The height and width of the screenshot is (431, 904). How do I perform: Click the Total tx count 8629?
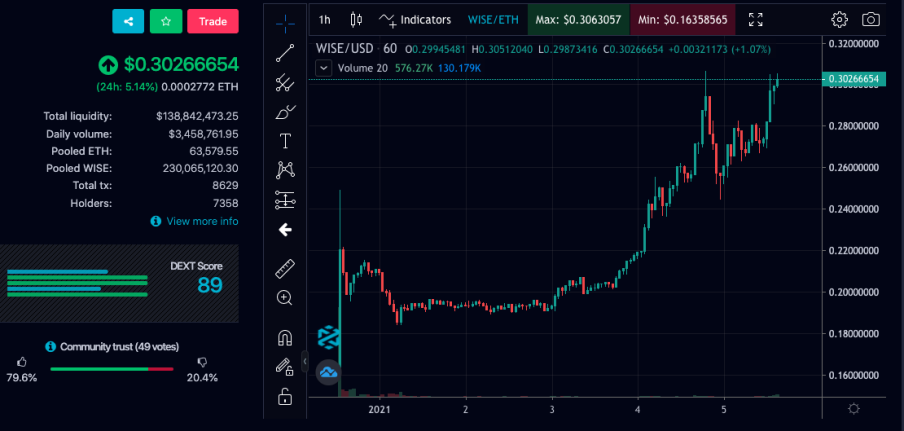click(225, 186)
